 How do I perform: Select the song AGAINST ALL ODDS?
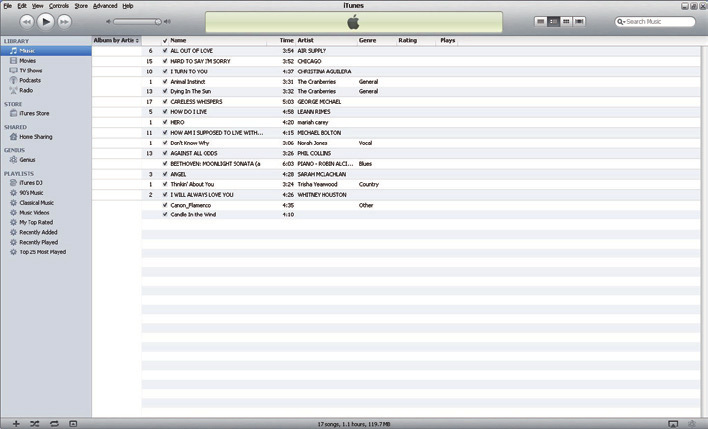pyautogui.click(x=194, y=154)
